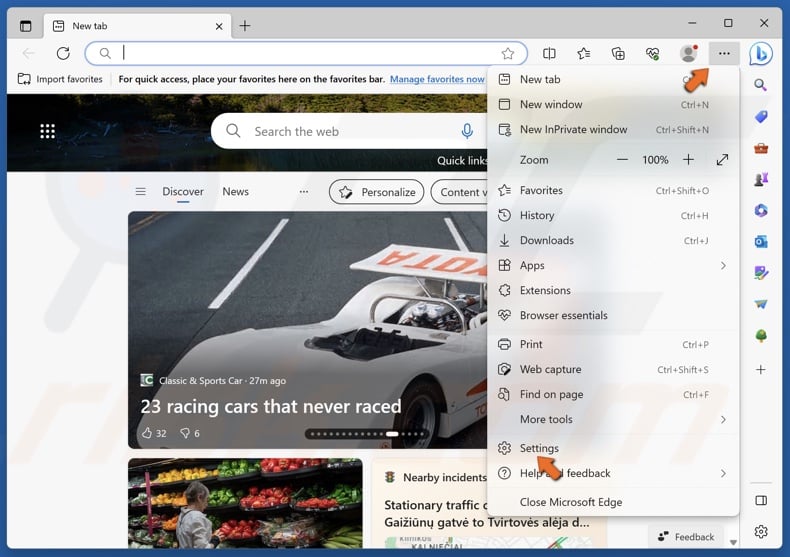Increase zoom with plus button
This screenshot has width=790, height=557.
[688, 160]
